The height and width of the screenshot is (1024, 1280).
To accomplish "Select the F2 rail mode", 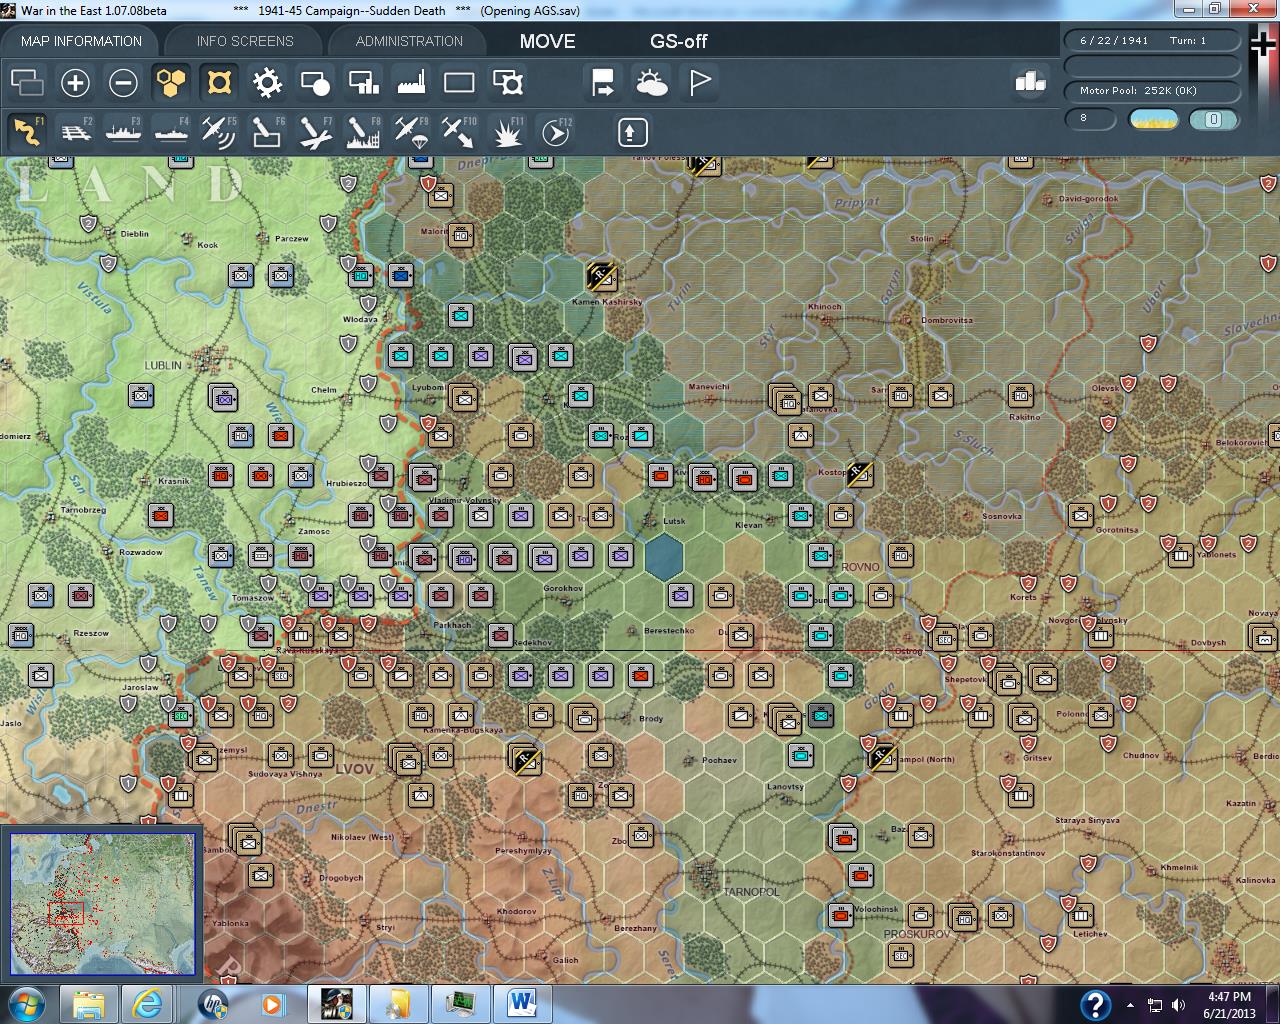I will [x=75, y=132].
